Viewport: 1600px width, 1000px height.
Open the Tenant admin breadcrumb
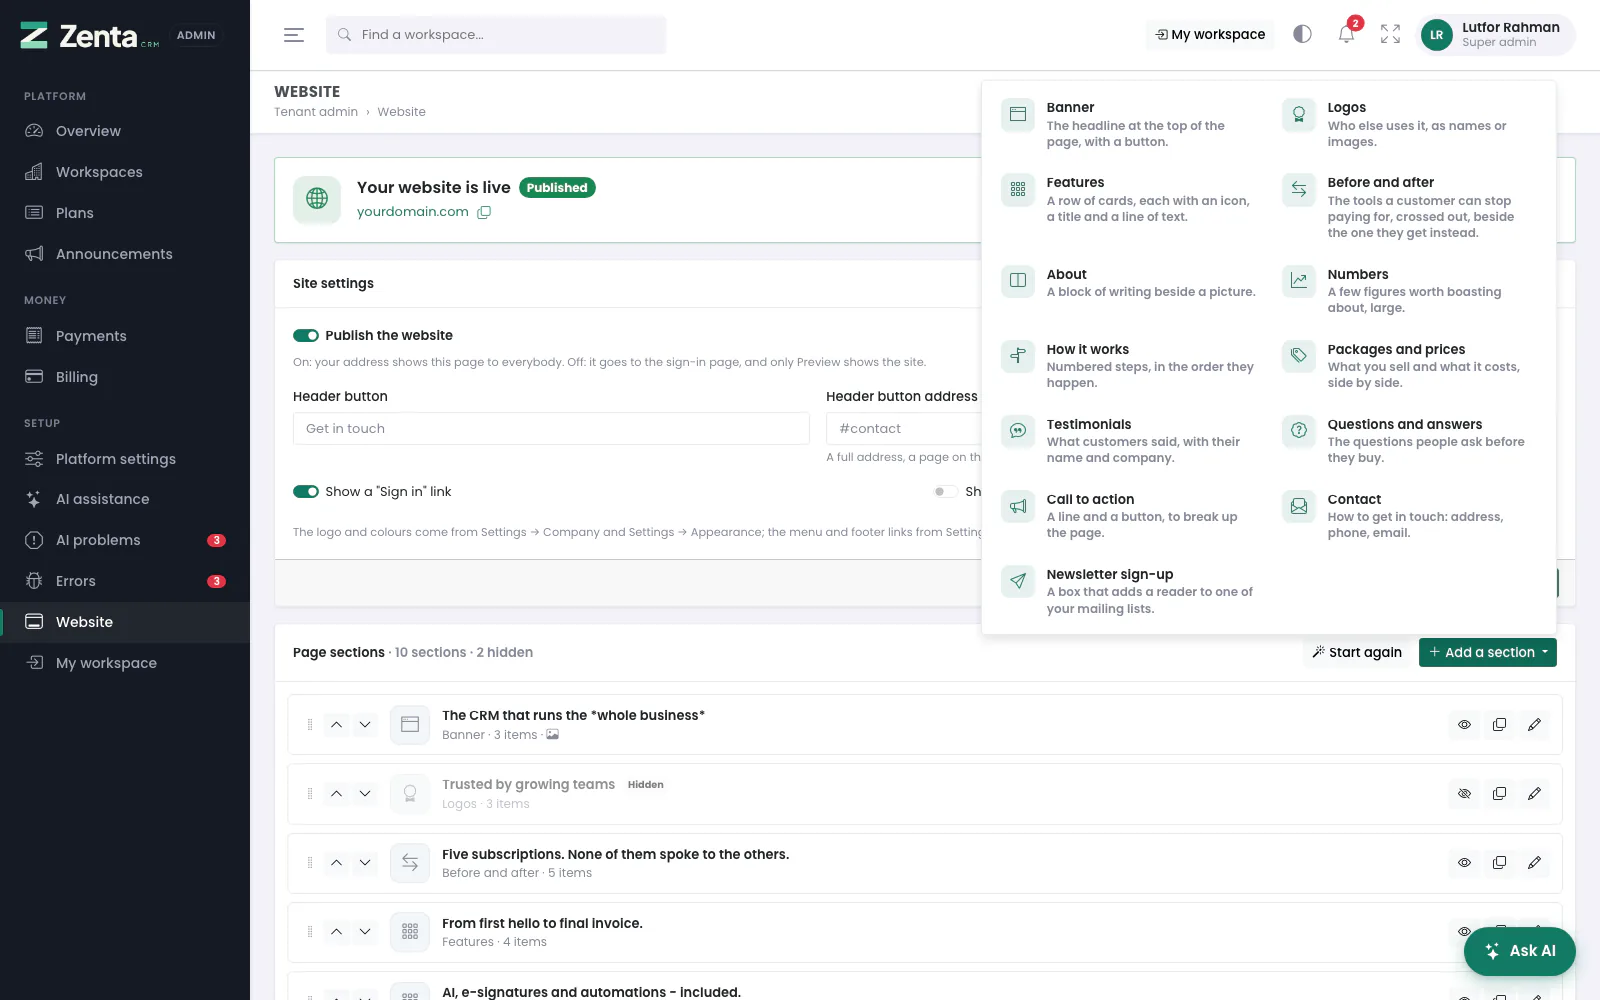pyautogui.click(x=316, y=112)
